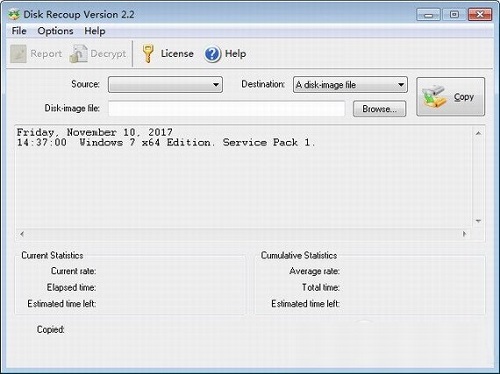
Task: Click the Copy button
Action: pyautogui.click(x=450, y=97)
